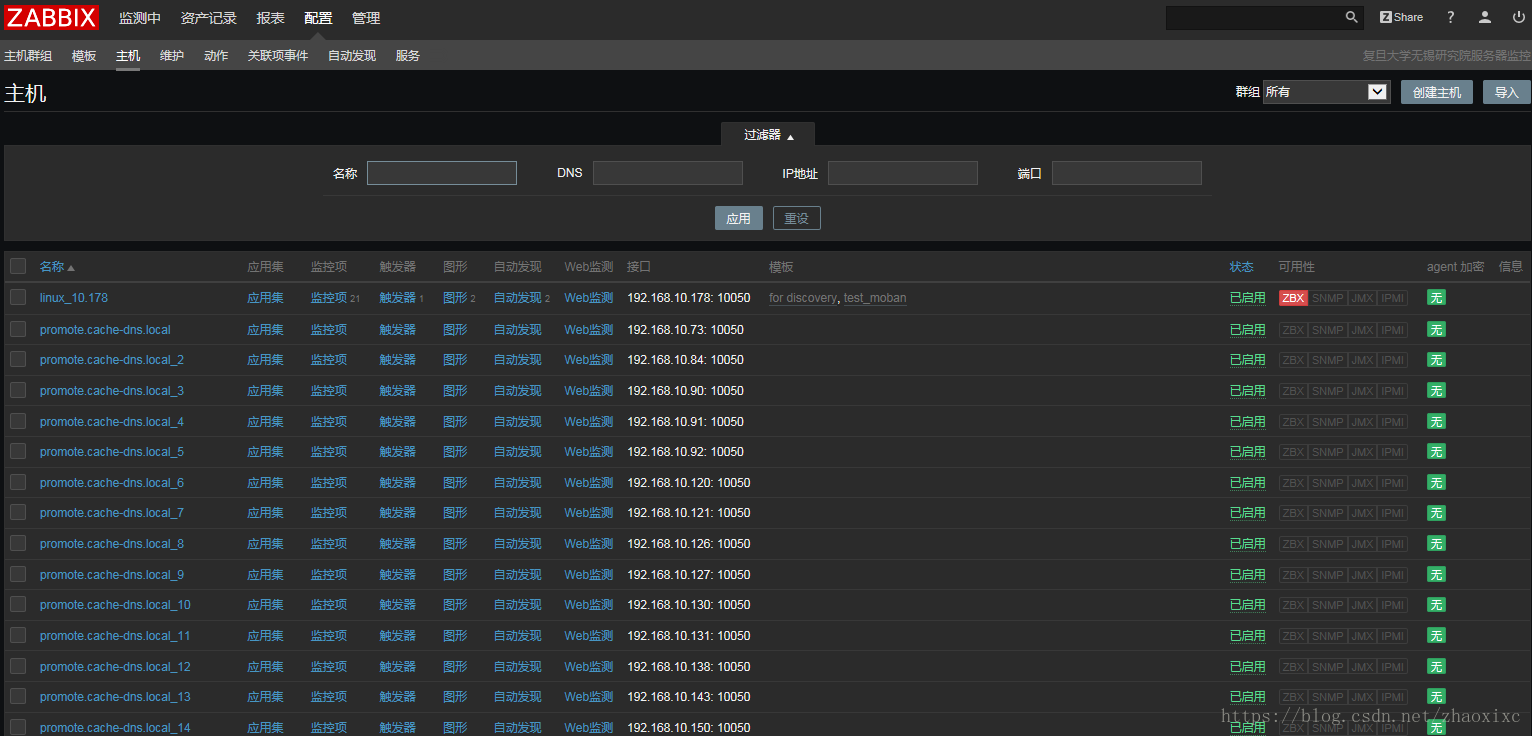Click the IPMI badge for promote.cache-dns.local_5
This screenshot has height=736, width=1532.
[x=1393, y=452]
